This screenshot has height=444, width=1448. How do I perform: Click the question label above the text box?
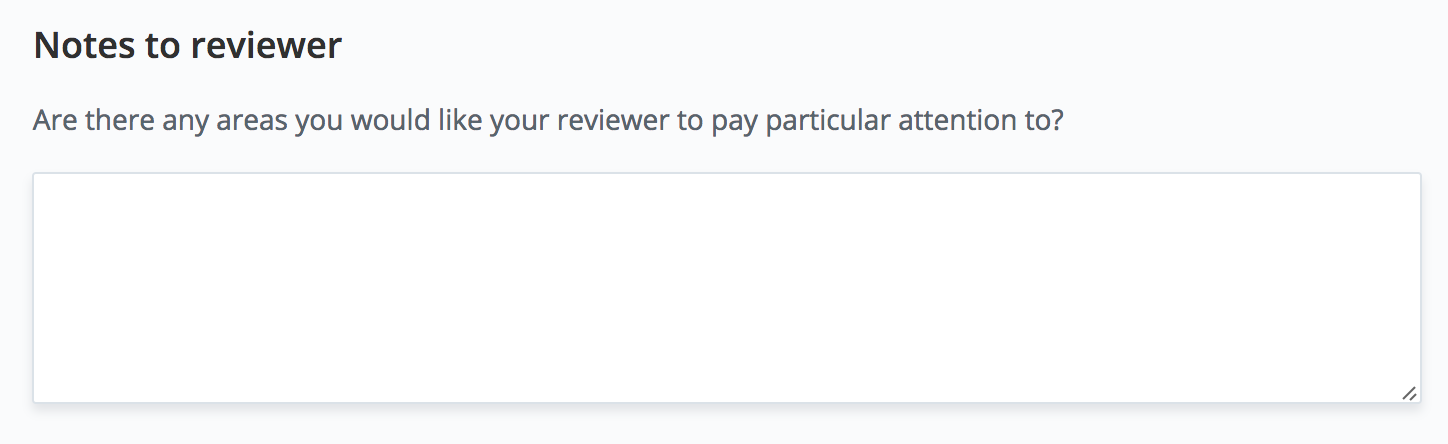point(547,122)
